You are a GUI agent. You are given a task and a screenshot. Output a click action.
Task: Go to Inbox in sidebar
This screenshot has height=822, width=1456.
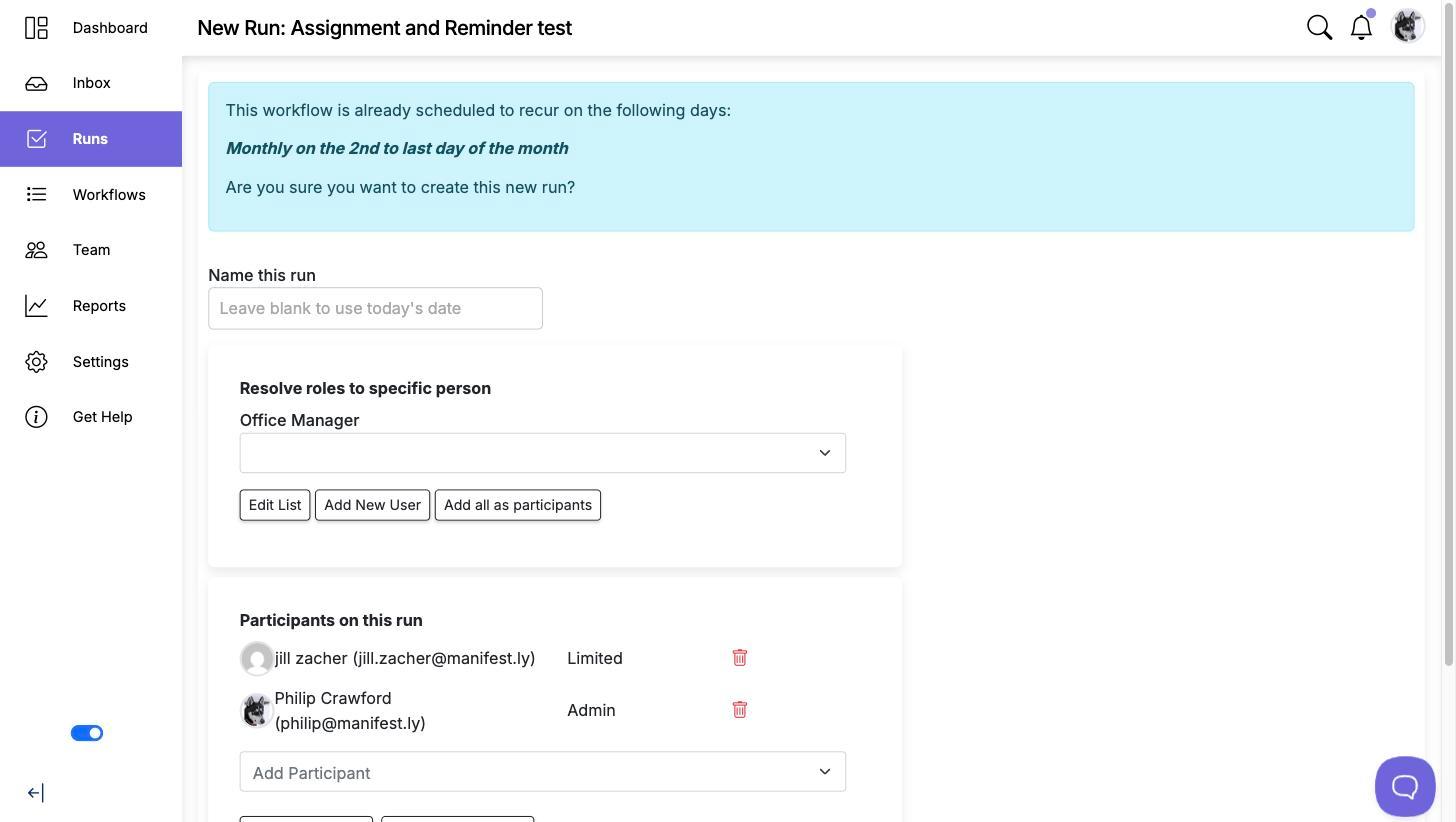(91, 83)
